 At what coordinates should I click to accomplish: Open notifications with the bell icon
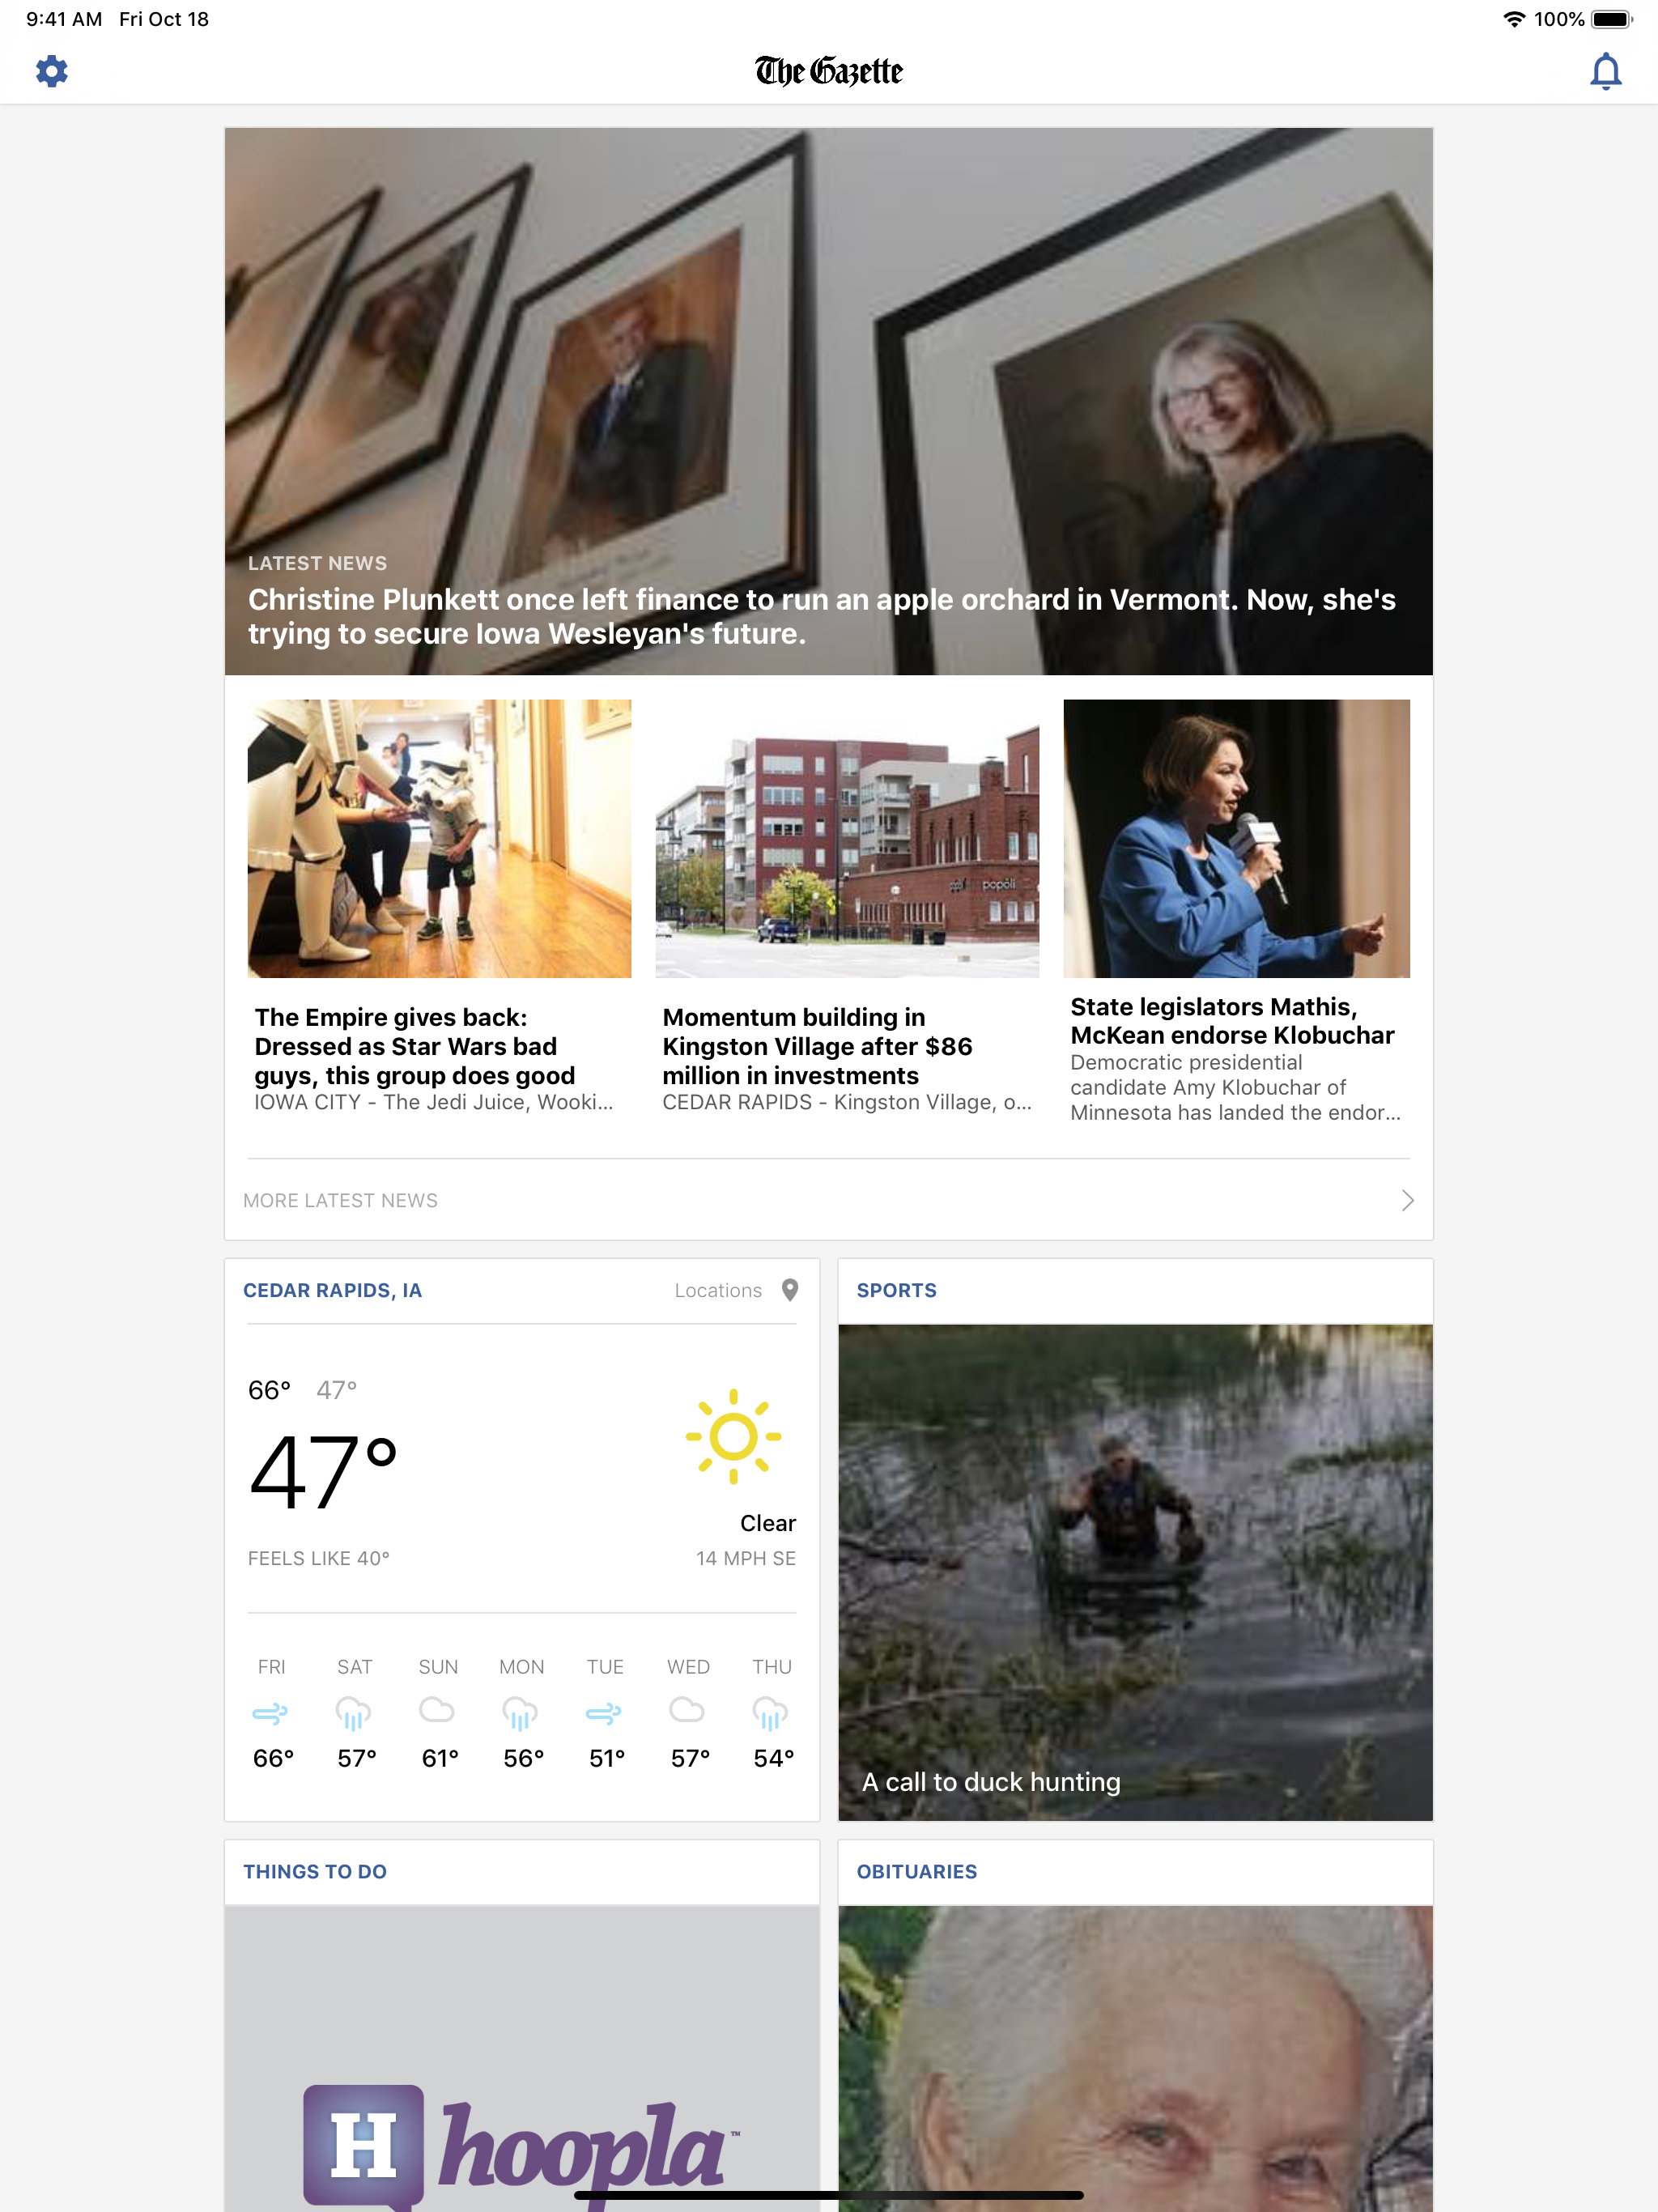pyautogui.click(x=1605, y=71)
